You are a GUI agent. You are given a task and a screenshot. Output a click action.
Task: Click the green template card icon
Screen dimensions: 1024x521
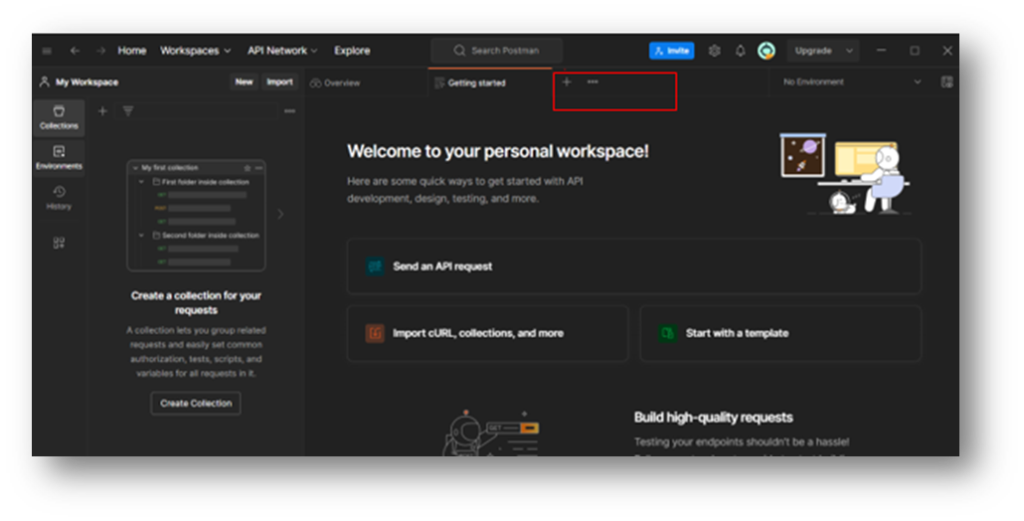pyautogui.click(x=667, y=334)
